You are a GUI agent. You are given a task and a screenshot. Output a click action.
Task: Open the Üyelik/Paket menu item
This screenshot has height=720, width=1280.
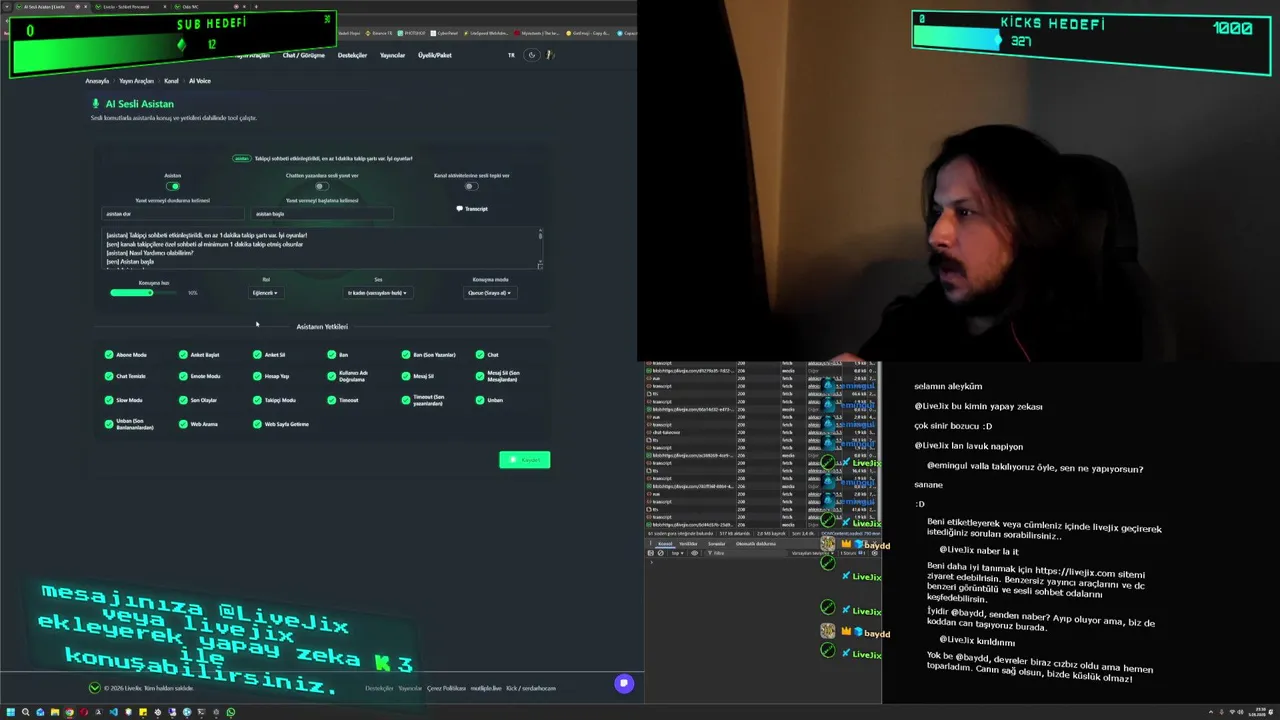(434, 55)
